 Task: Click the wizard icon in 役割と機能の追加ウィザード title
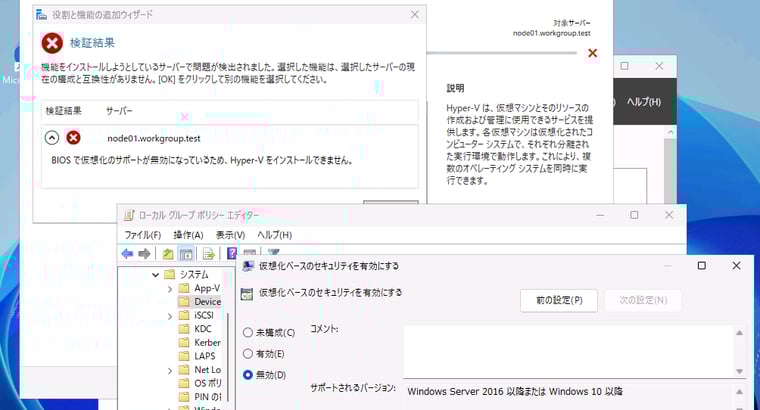pos(41,15)
